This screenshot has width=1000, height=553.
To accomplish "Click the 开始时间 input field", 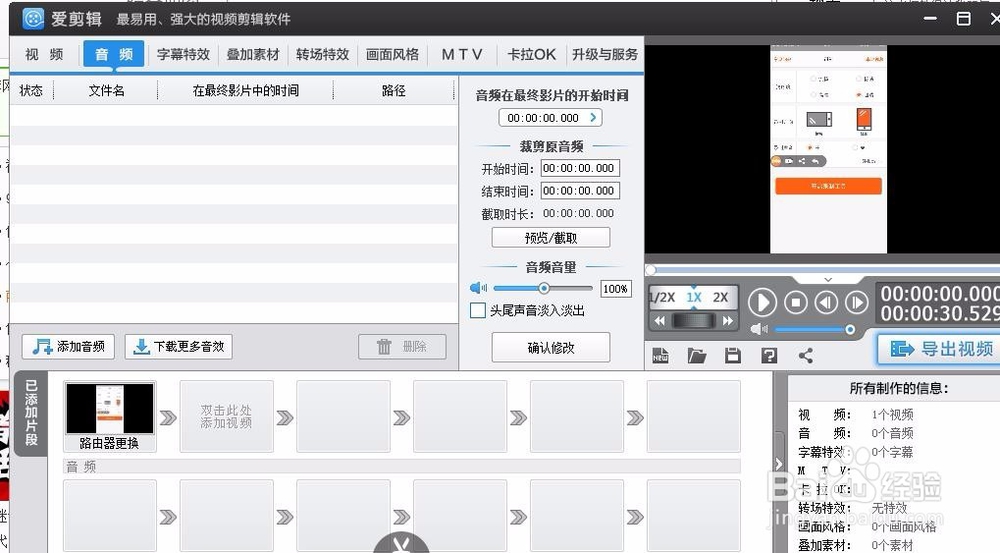I will tap(580, 168).
